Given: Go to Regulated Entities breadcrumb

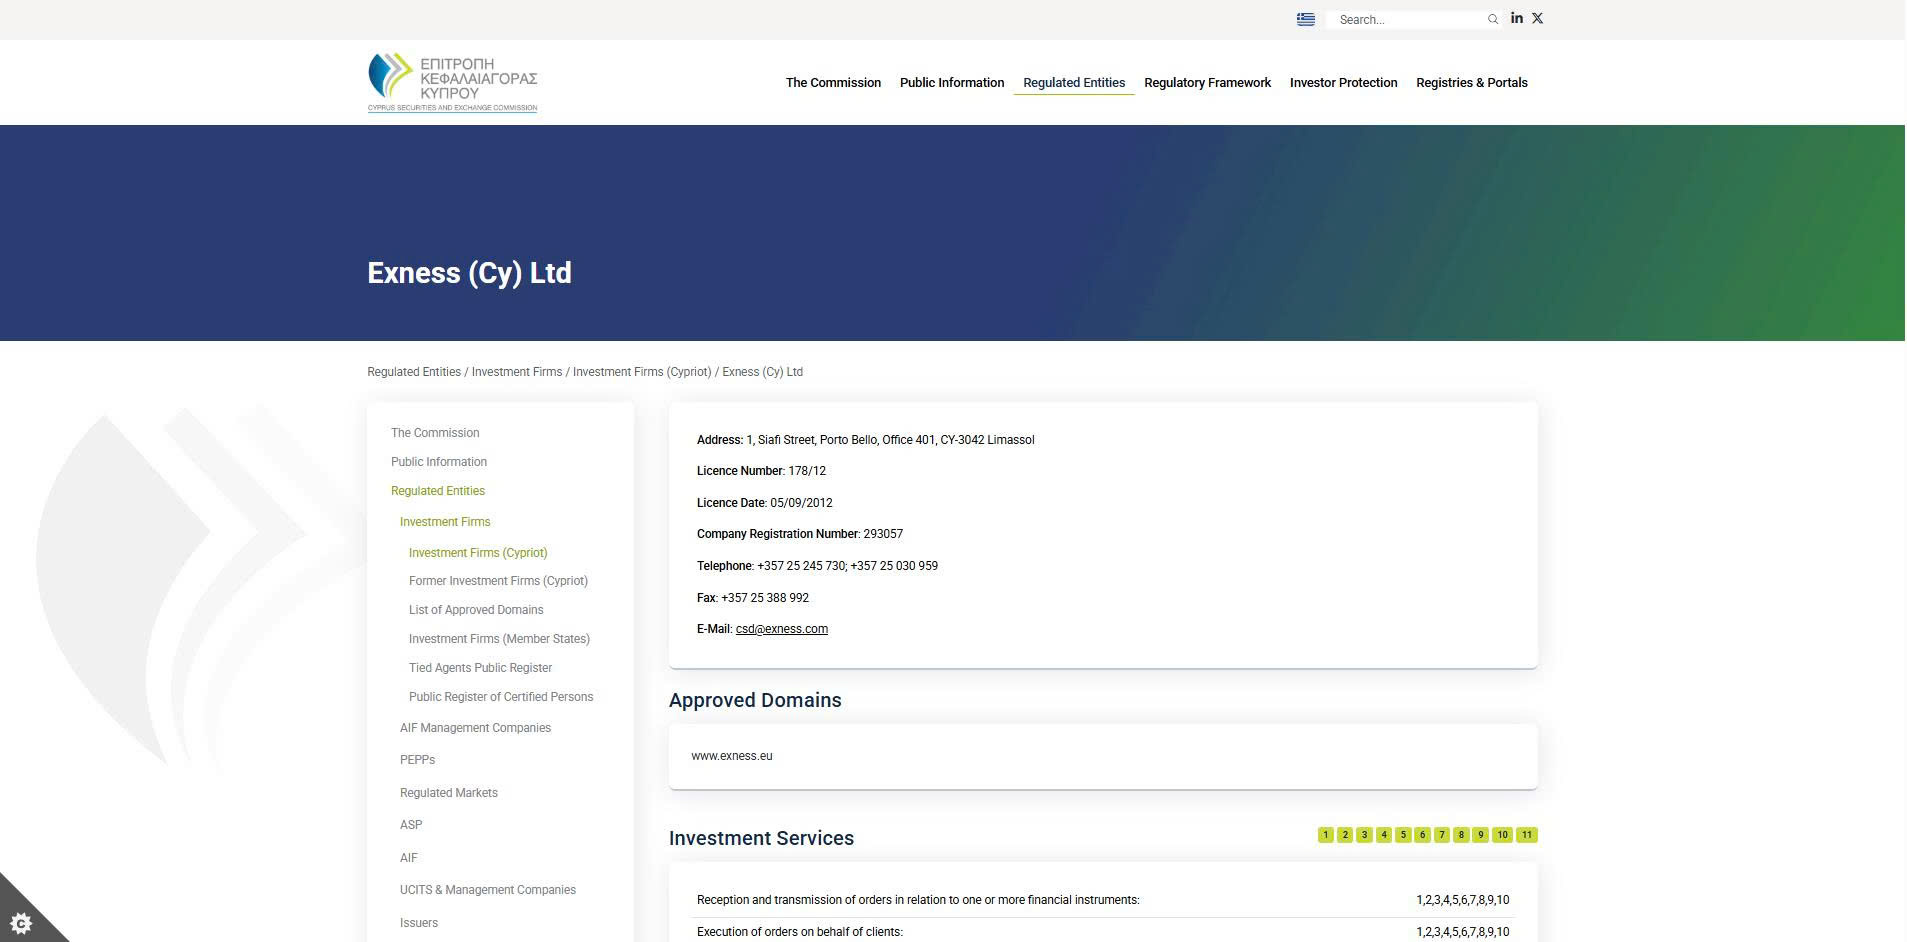Looking at the screenshot, I should pyautogui.click(x=414, y=372).
